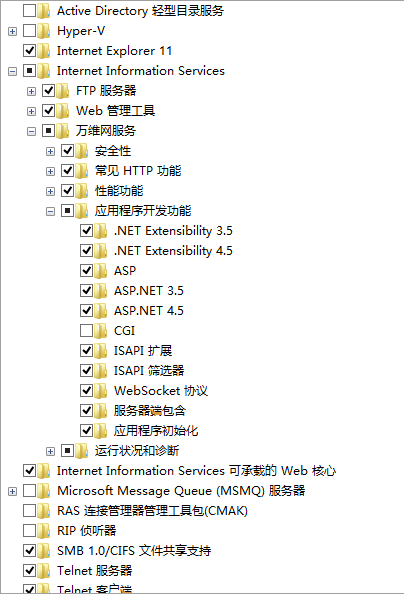The image size is (404, 594).
Task: Click the ASP.NET 4.5 folder icon
Action: (x=101, y=311)
